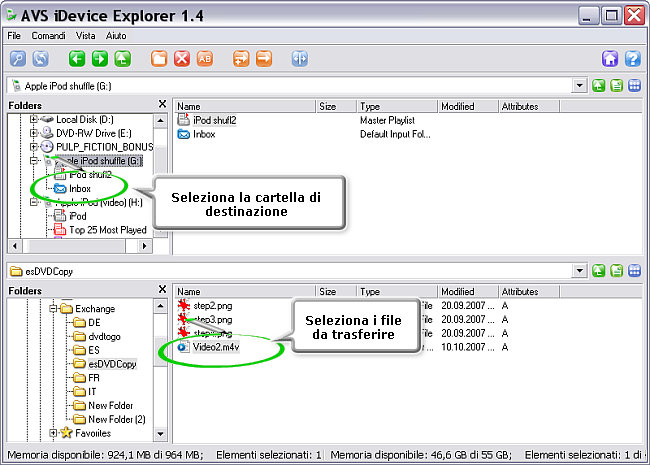650x465 pixels.
Task: Go forward with green right arrow
Action: [99, 58]
